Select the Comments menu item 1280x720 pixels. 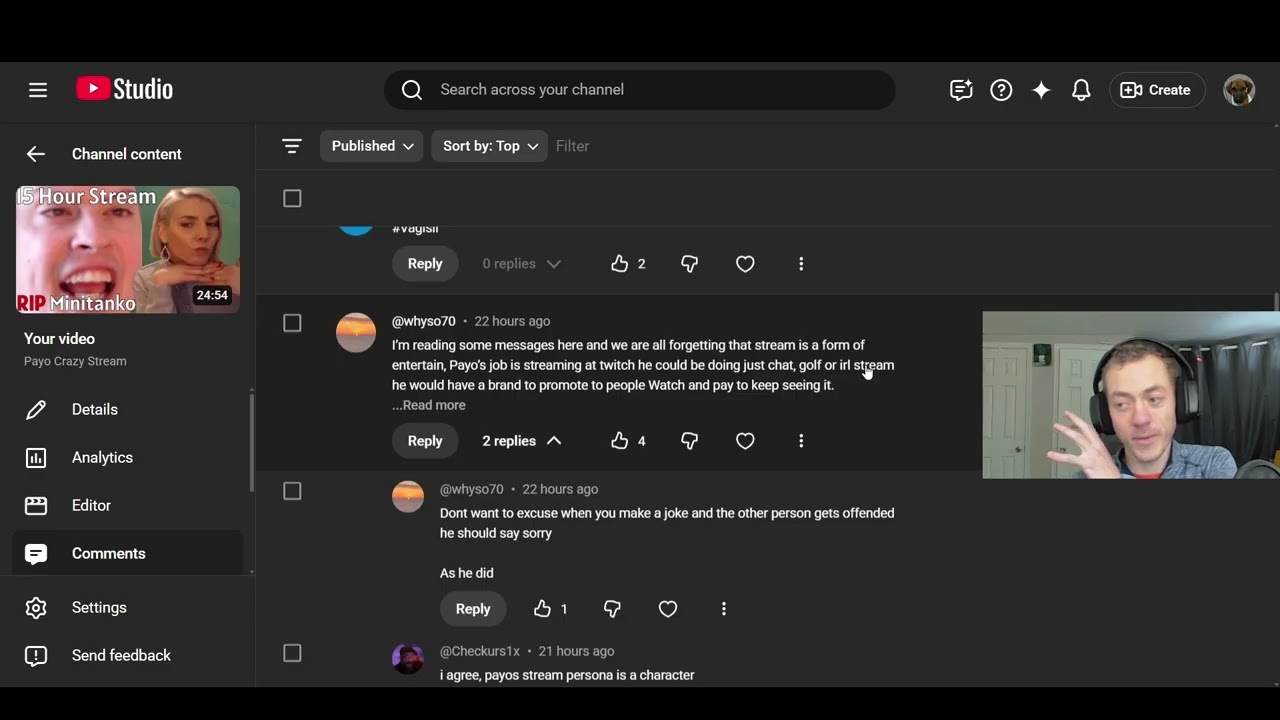point(127,553)
